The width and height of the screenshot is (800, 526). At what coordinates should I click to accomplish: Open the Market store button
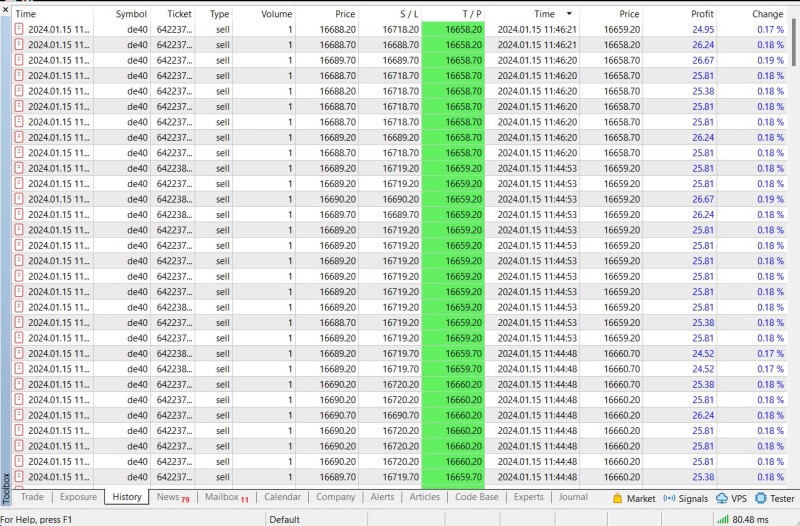coord(633,498)
